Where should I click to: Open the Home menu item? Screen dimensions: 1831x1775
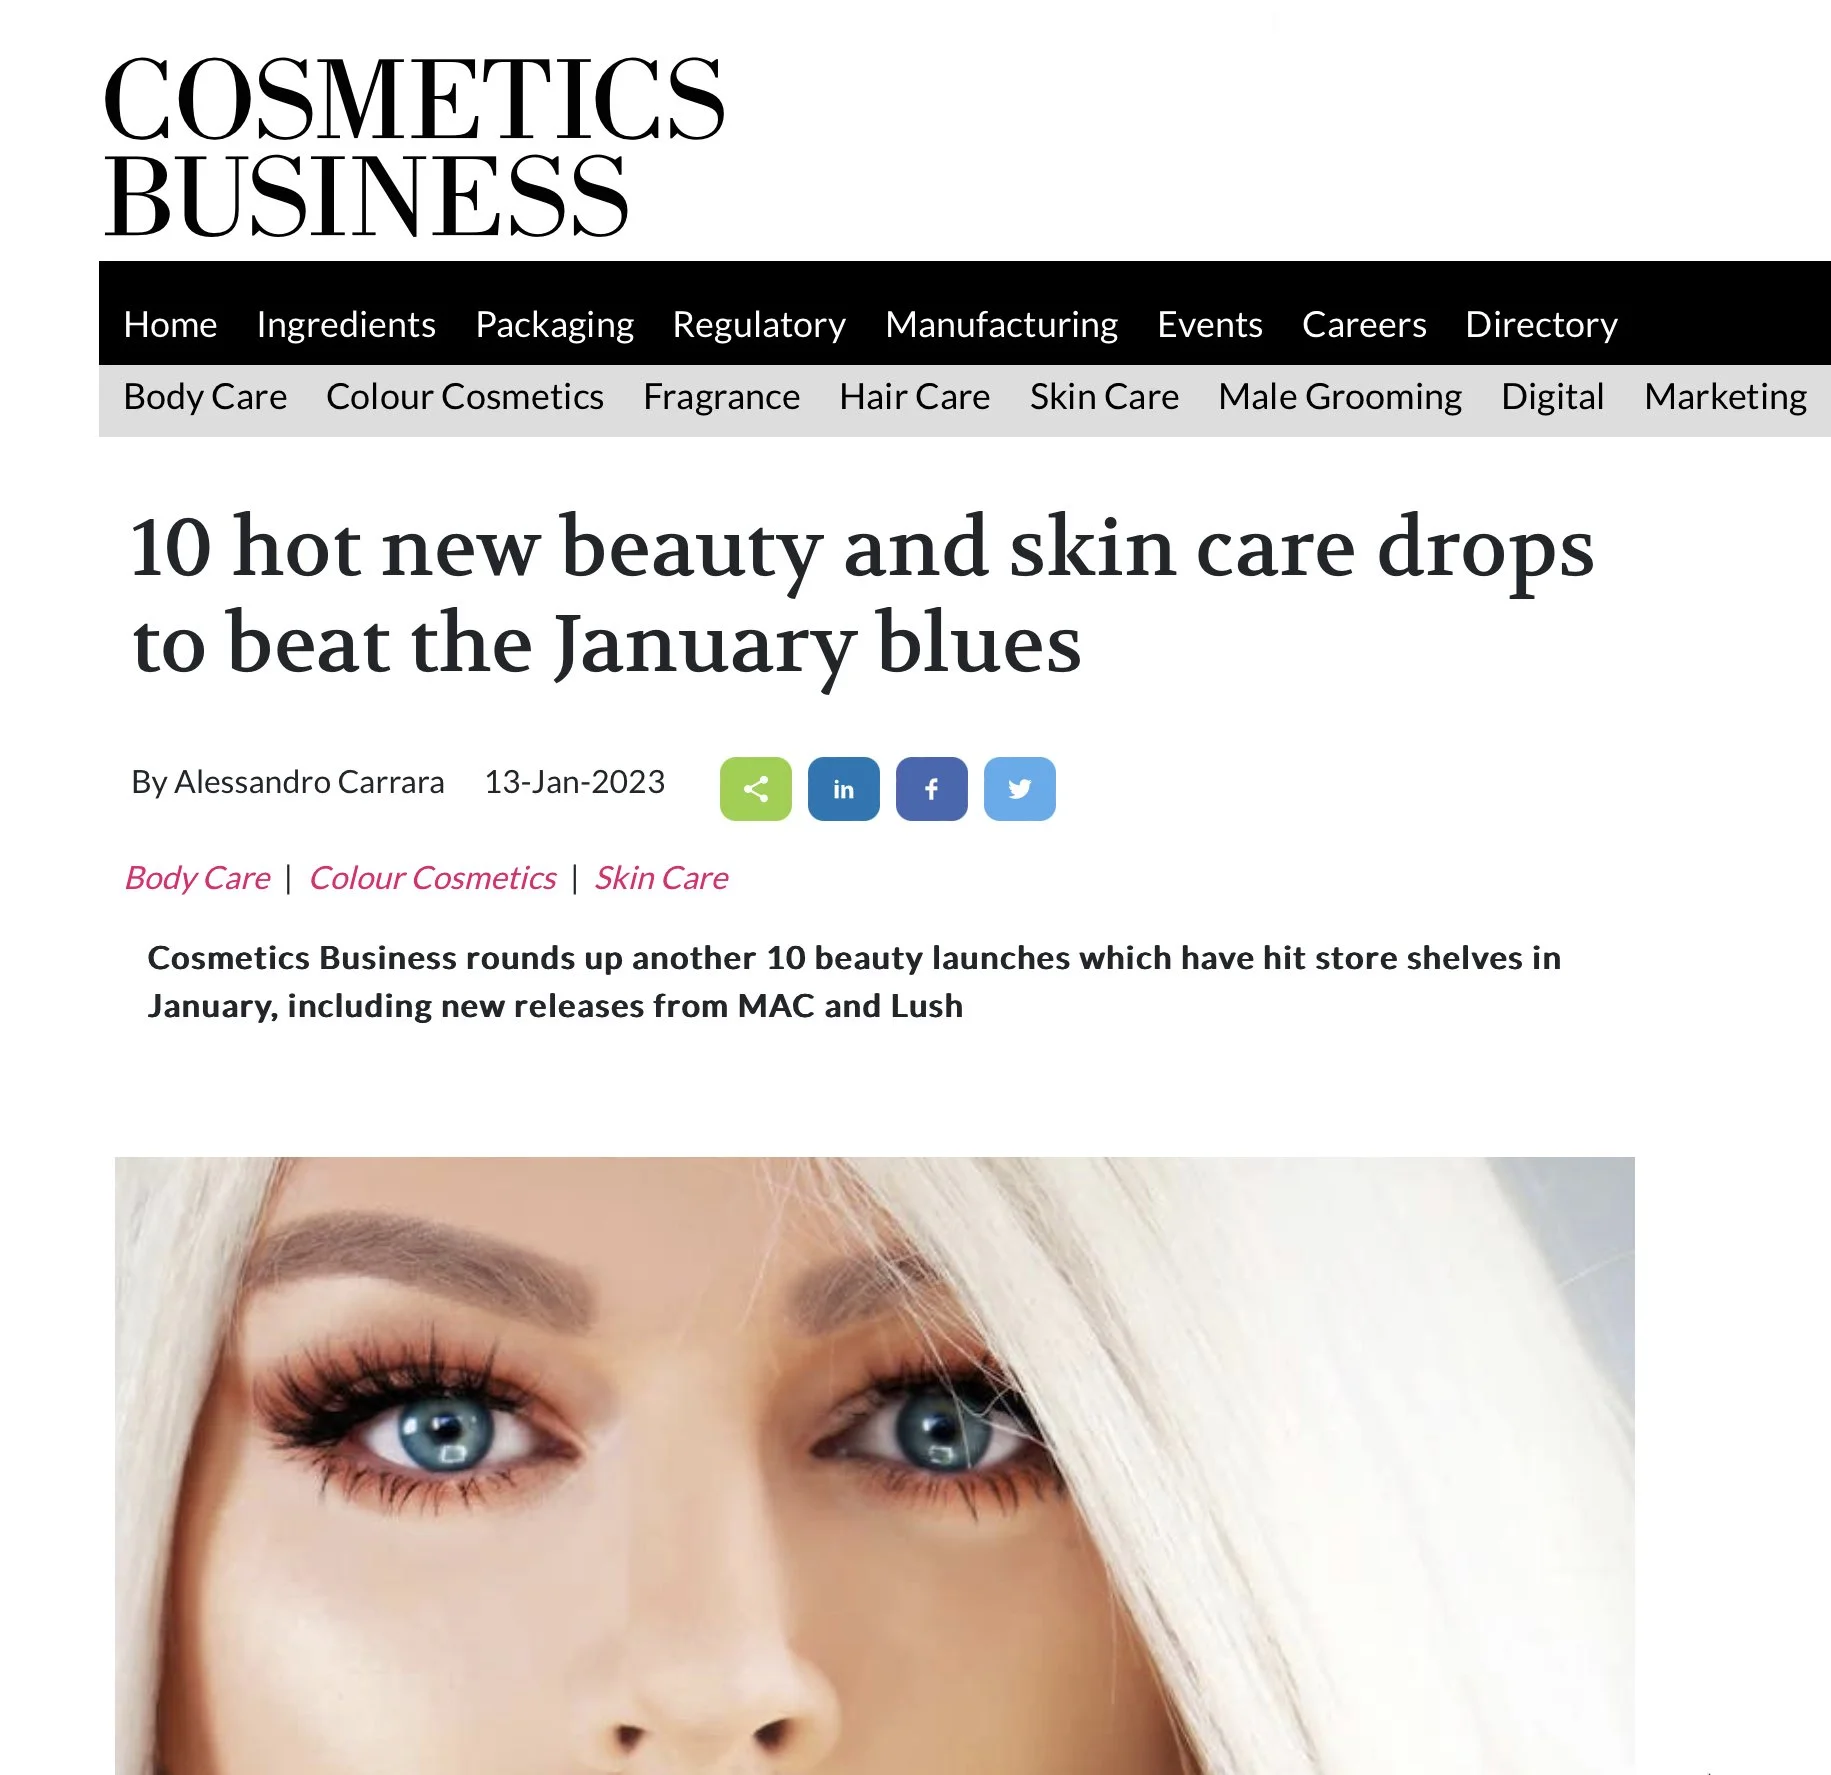coord(170,324)
